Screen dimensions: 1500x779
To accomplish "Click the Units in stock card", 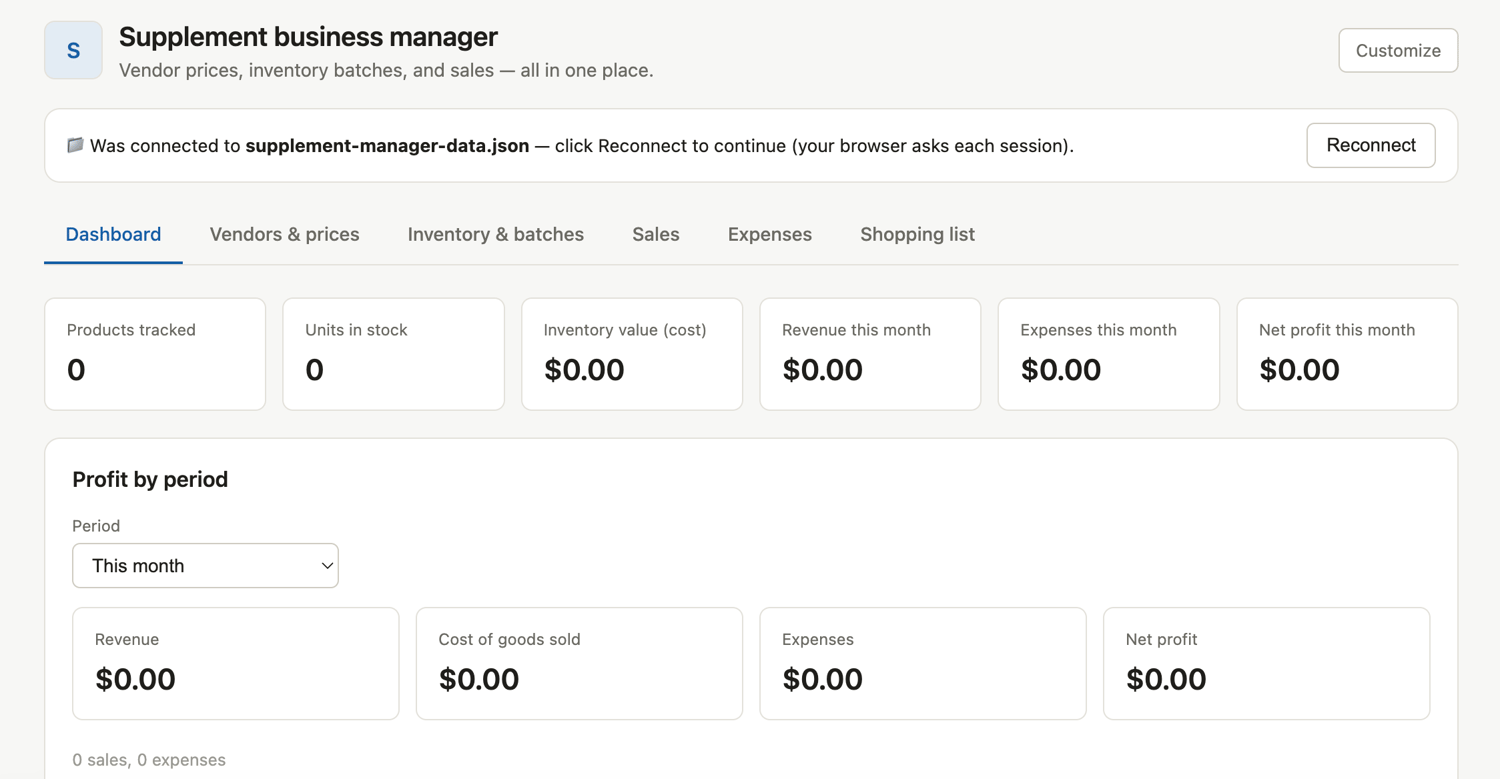I will pyautogui.click(x=393, y=354).
